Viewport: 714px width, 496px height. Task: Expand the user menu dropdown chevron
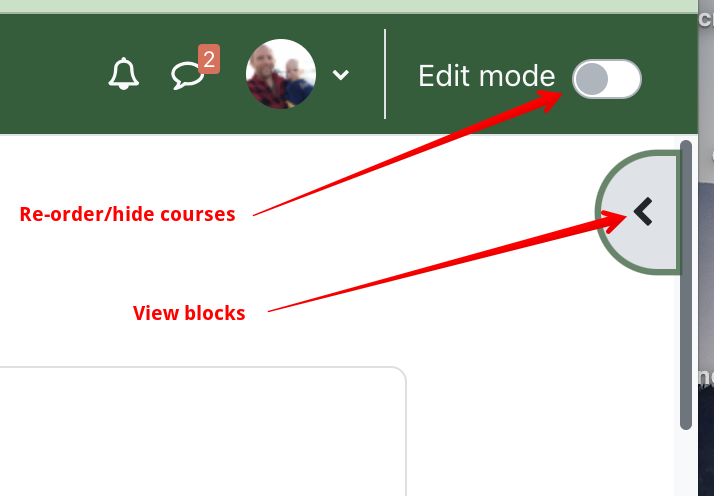341,75
